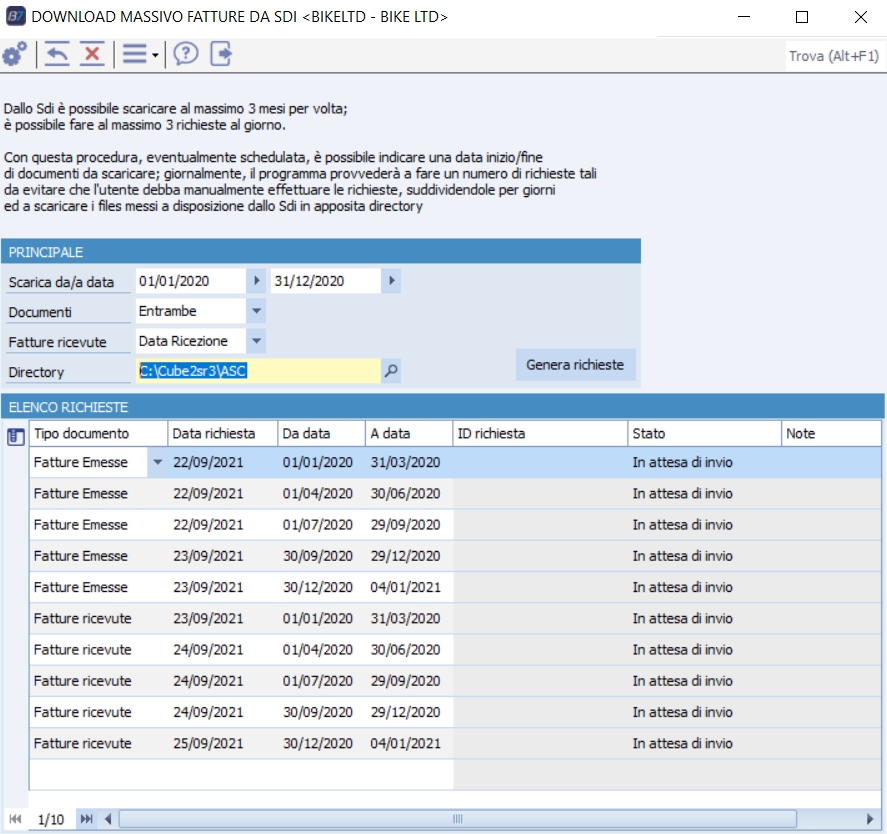
Task: Expand the Fatture ricevute dropdown
Action: [256, 342]
